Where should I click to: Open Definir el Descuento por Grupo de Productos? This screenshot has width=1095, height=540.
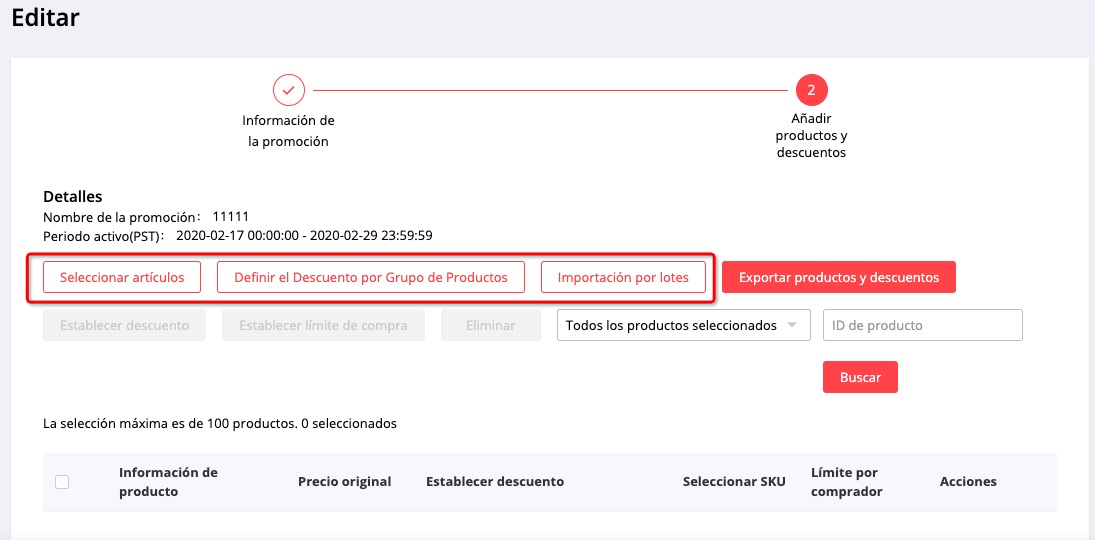coord(370,277)
